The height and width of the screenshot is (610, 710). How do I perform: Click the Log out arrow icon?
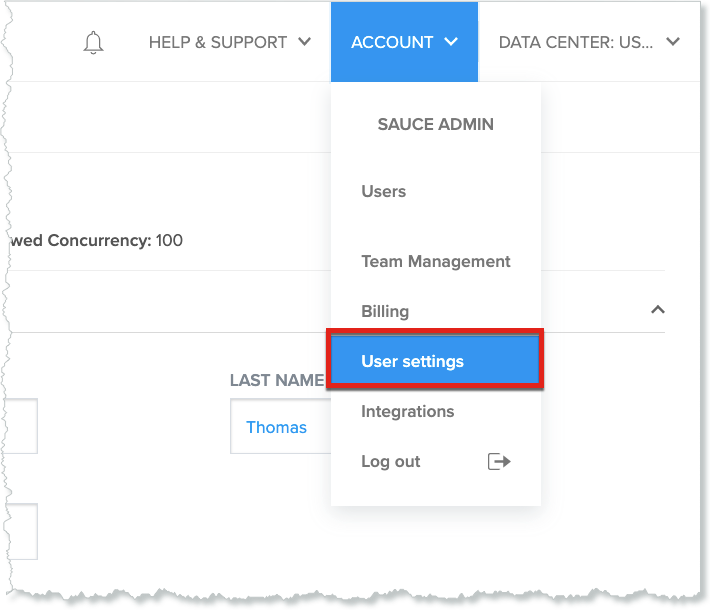[498, 461]
